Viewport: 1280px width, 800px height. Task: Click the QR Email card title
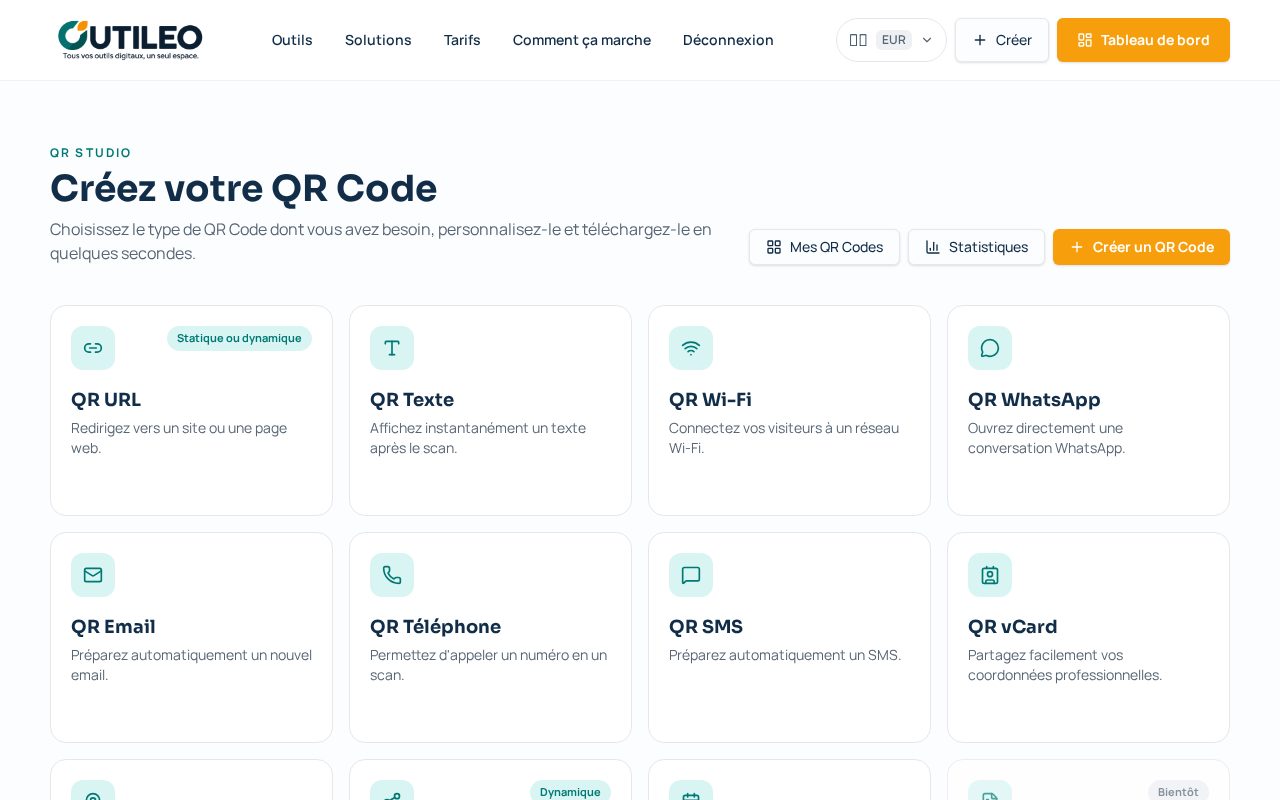click(x=113, y=626)
